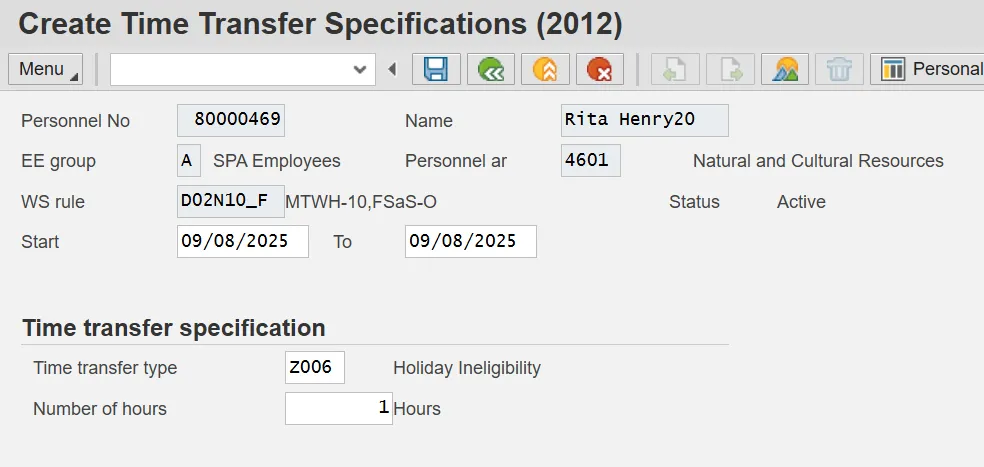Focus the Number of hours field
The width and height of the screenshot is (984, 467).
click(x=338, y=408)
